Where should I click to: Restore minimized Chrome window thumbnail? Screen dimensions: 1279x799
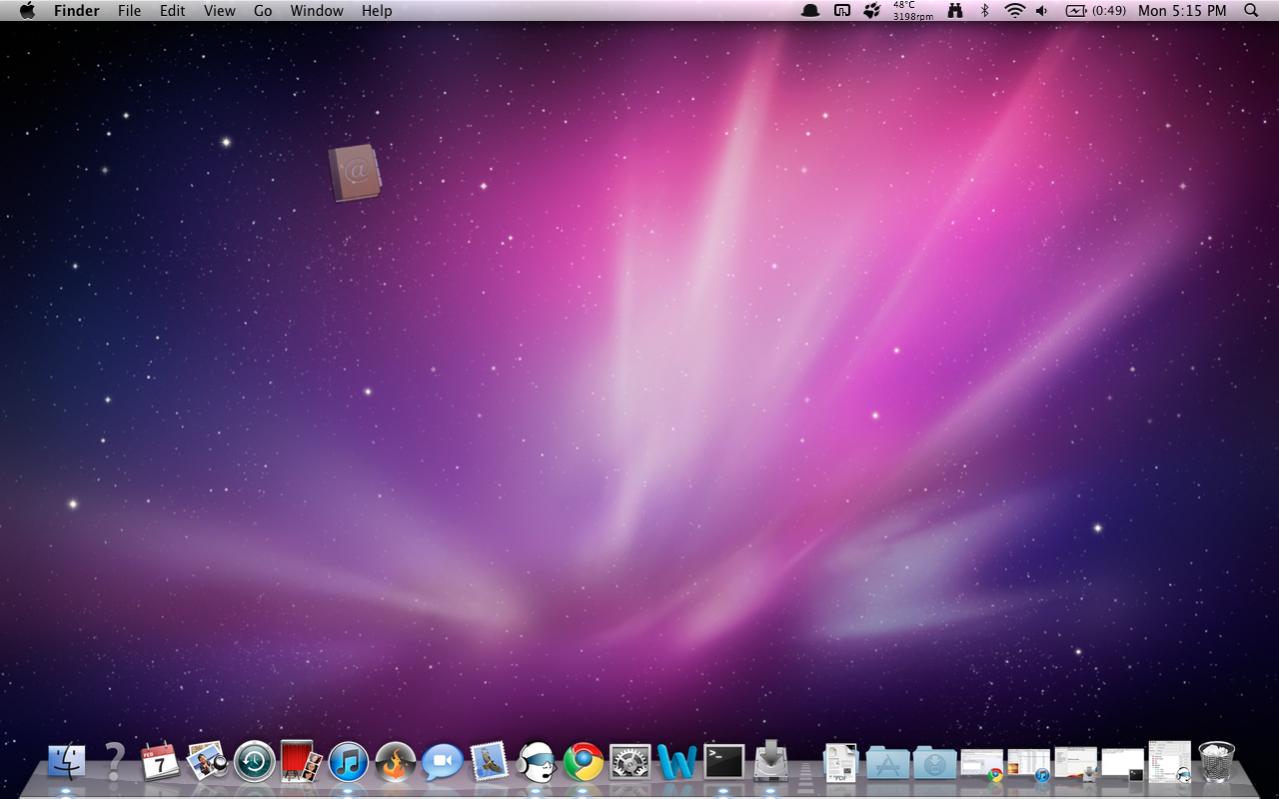click(982, 764)
